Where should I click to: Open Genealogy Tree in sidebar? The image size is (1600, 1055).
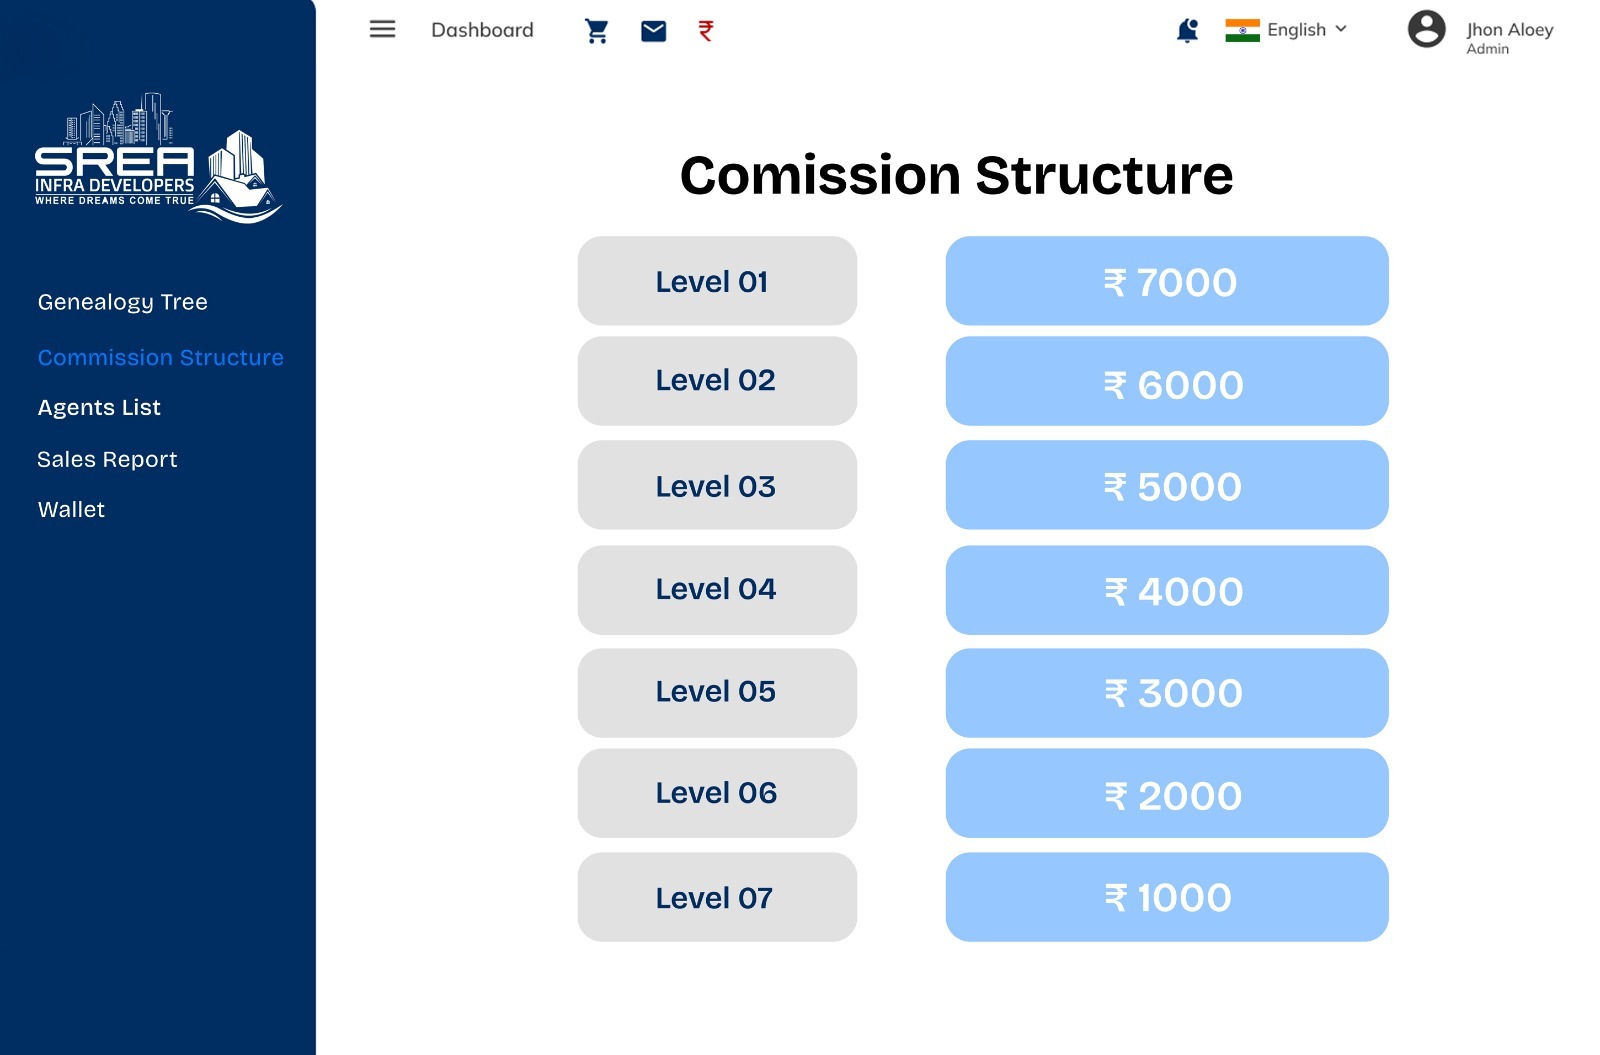(x=123, y=302)
